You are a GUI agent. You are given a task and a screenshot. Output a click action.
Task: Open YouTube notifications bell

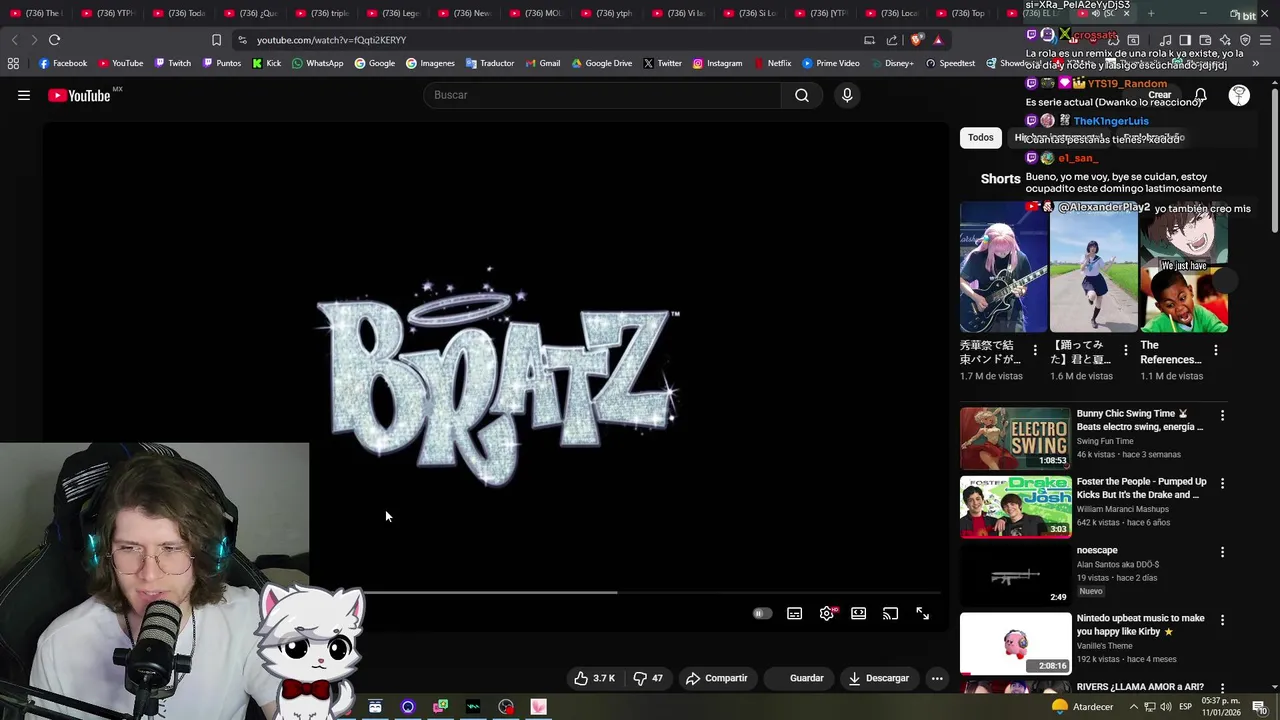click(x=1200, y=95)
